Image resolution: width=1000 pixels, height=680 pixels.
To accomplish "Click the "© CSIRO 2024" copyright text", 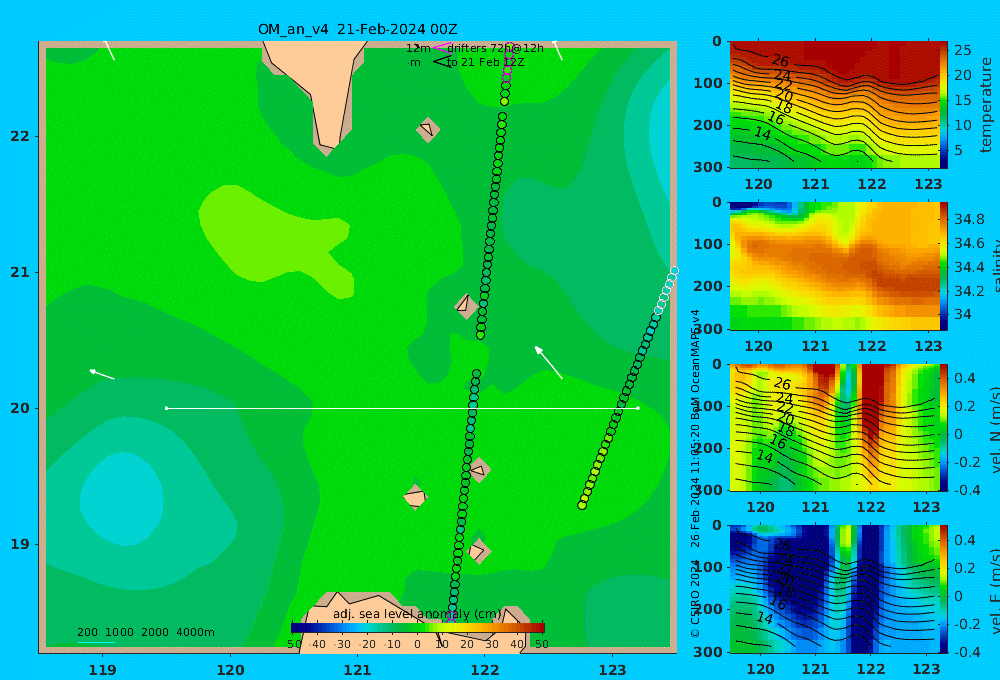I will click(x=695, y=598).
